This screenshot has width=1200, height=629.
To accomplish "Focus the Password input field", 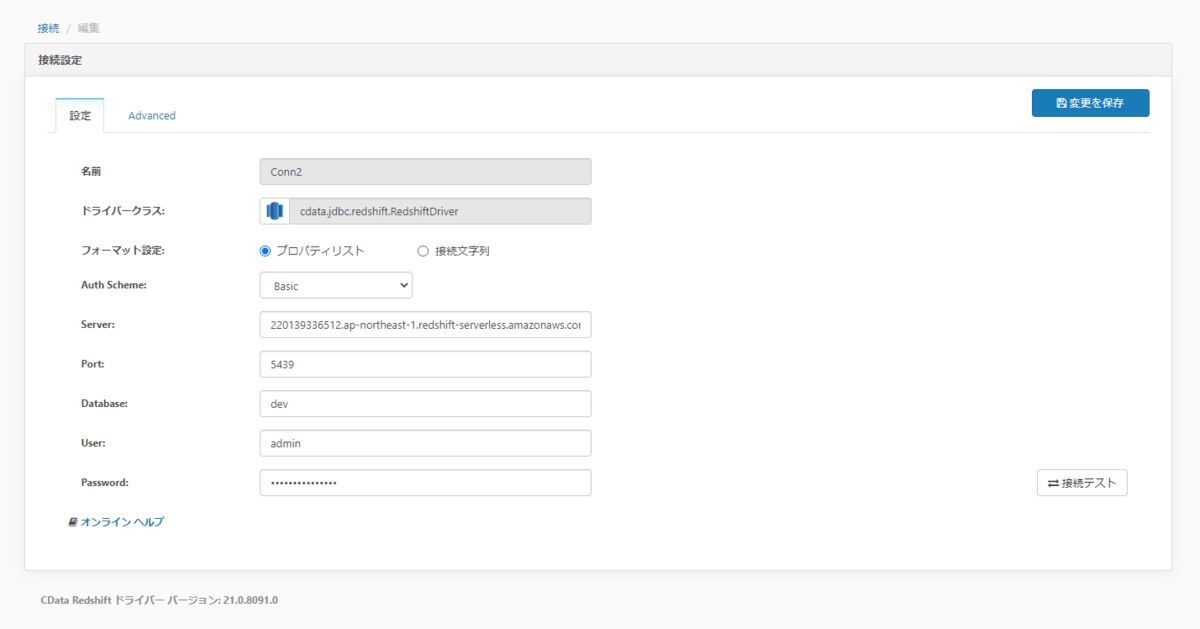I will tap(425, 483).
